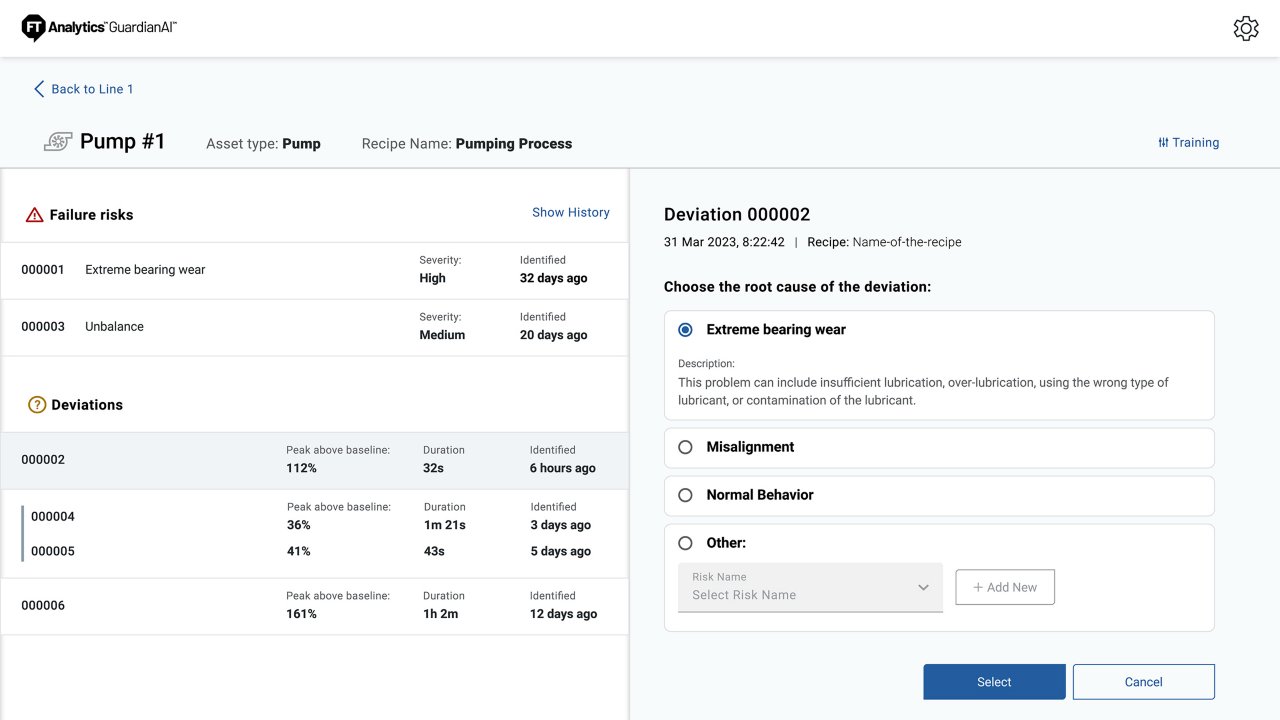The width and height of the screenshot is (1280, 720).
Task: Click the Deviations question mark icon
Action: click(36, 404)
